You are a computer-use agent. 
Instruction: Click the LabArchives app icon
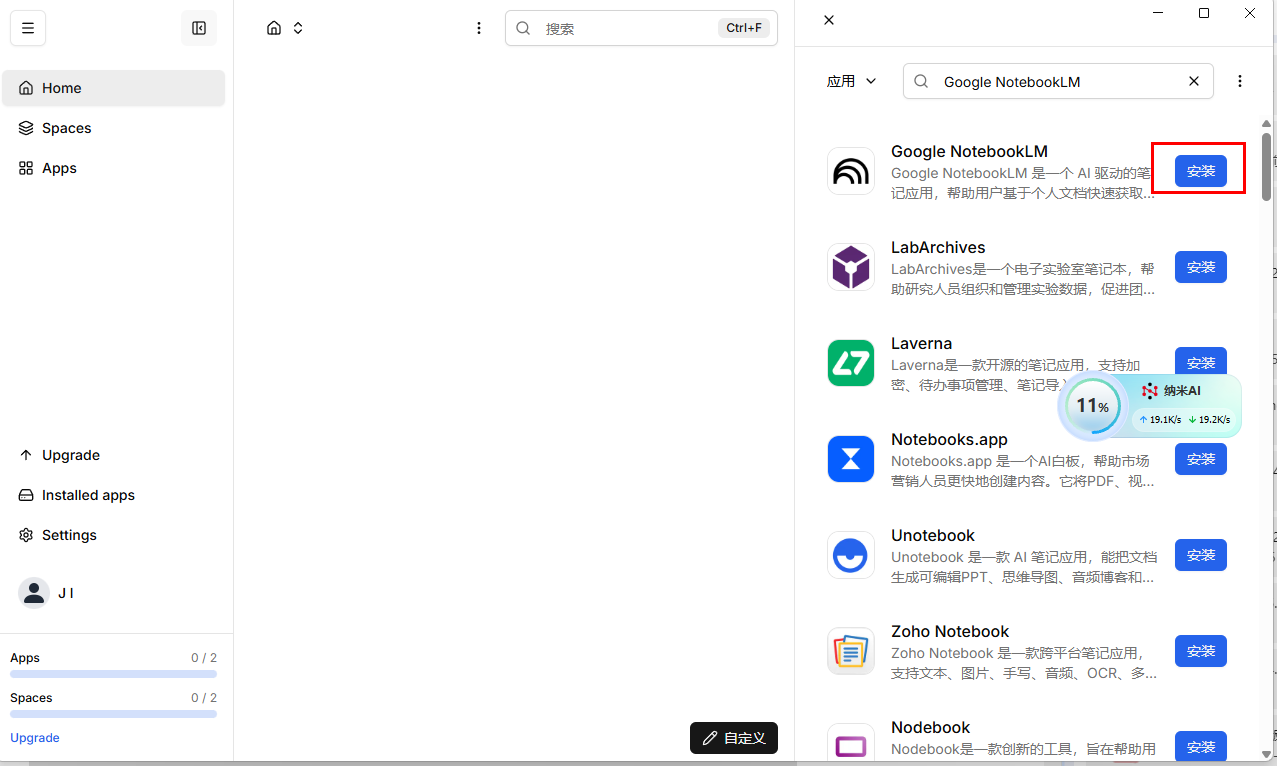tap(851, 267)
